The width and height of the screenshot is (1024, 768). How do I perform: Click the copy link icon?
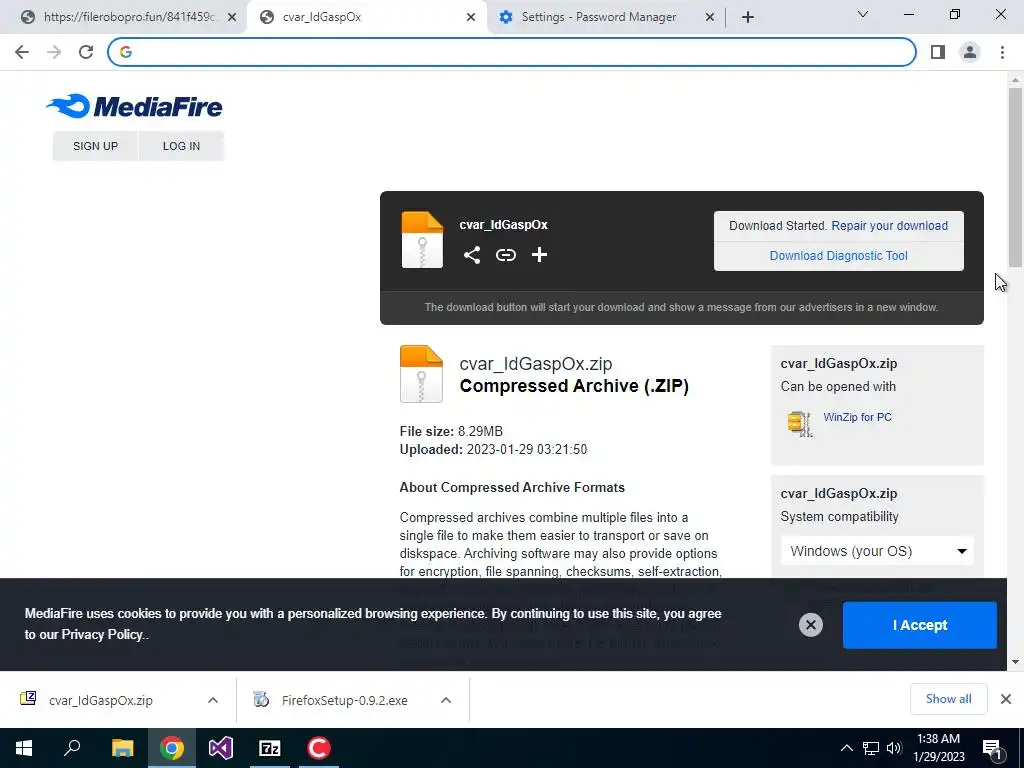505,255
